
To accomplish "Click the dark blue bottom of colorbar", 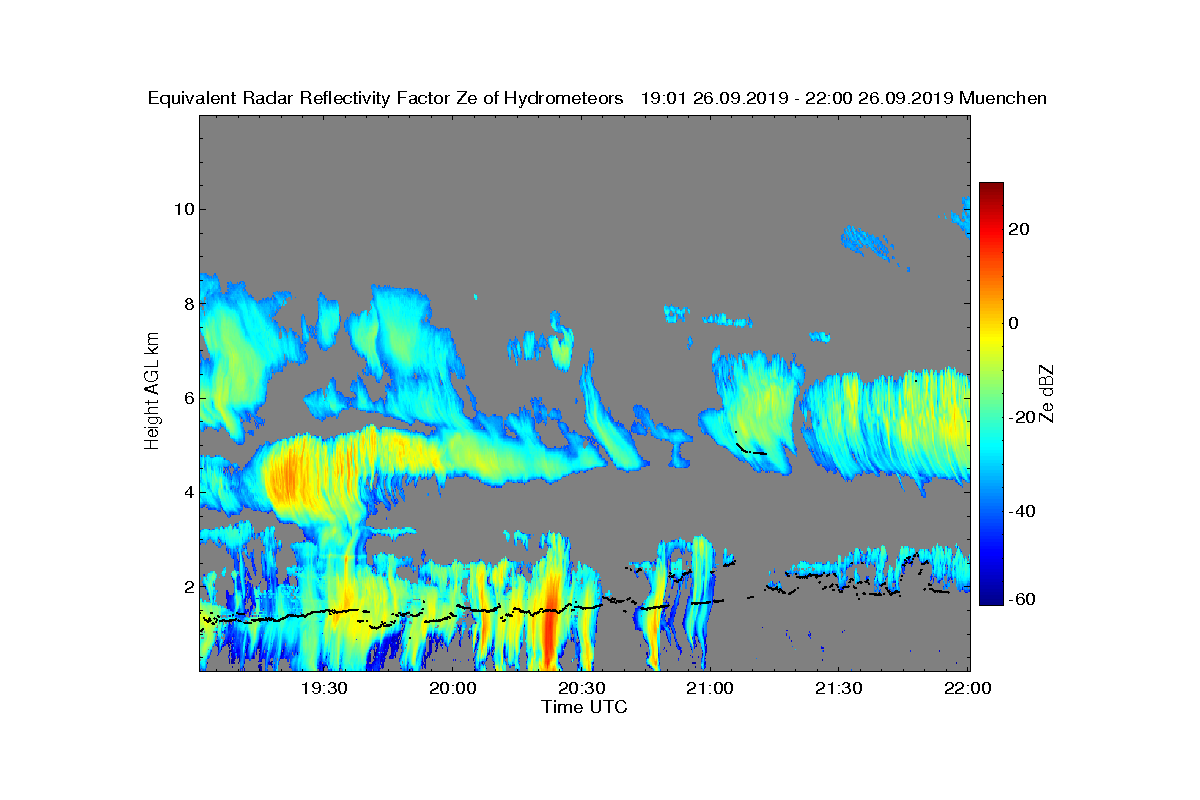I will coord(991,598).
